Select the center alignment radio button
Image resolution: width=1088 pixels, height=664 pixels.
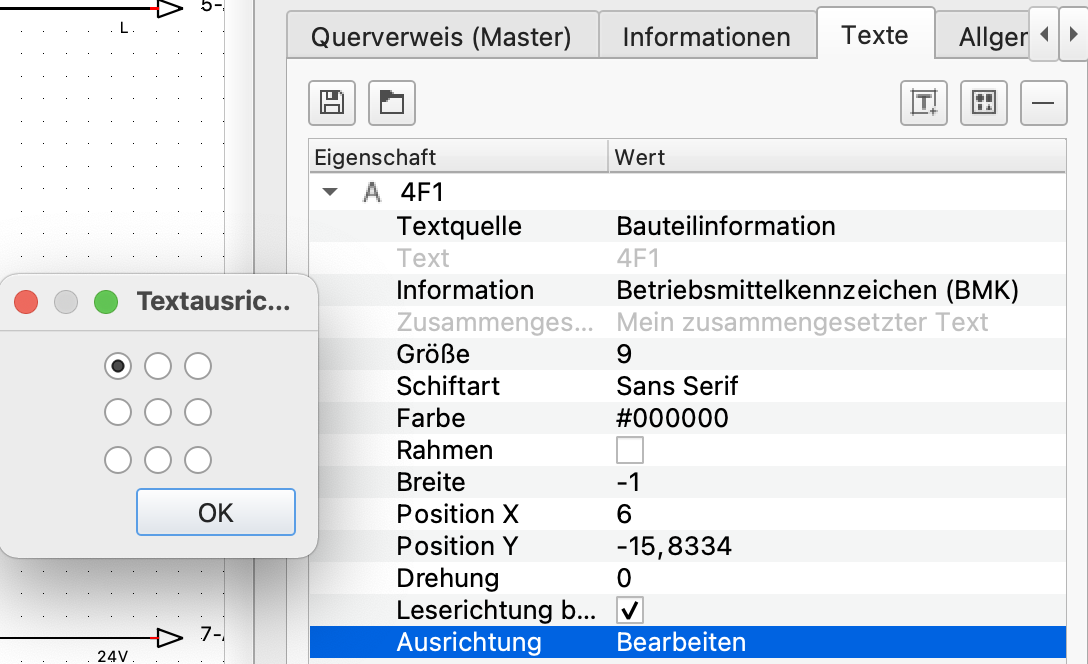coord(158,412)
